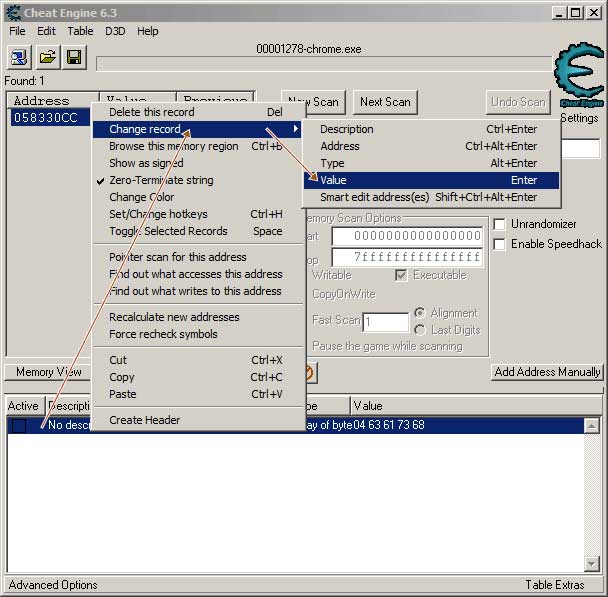608x597 pixels.
Task: Choose Show as signed
Action: (197, 163)
